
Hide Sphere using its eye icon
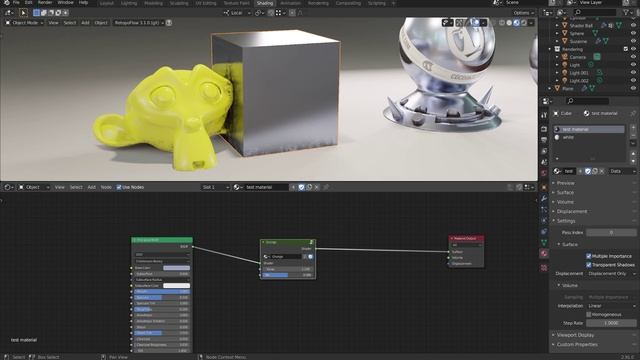[633, 33]
